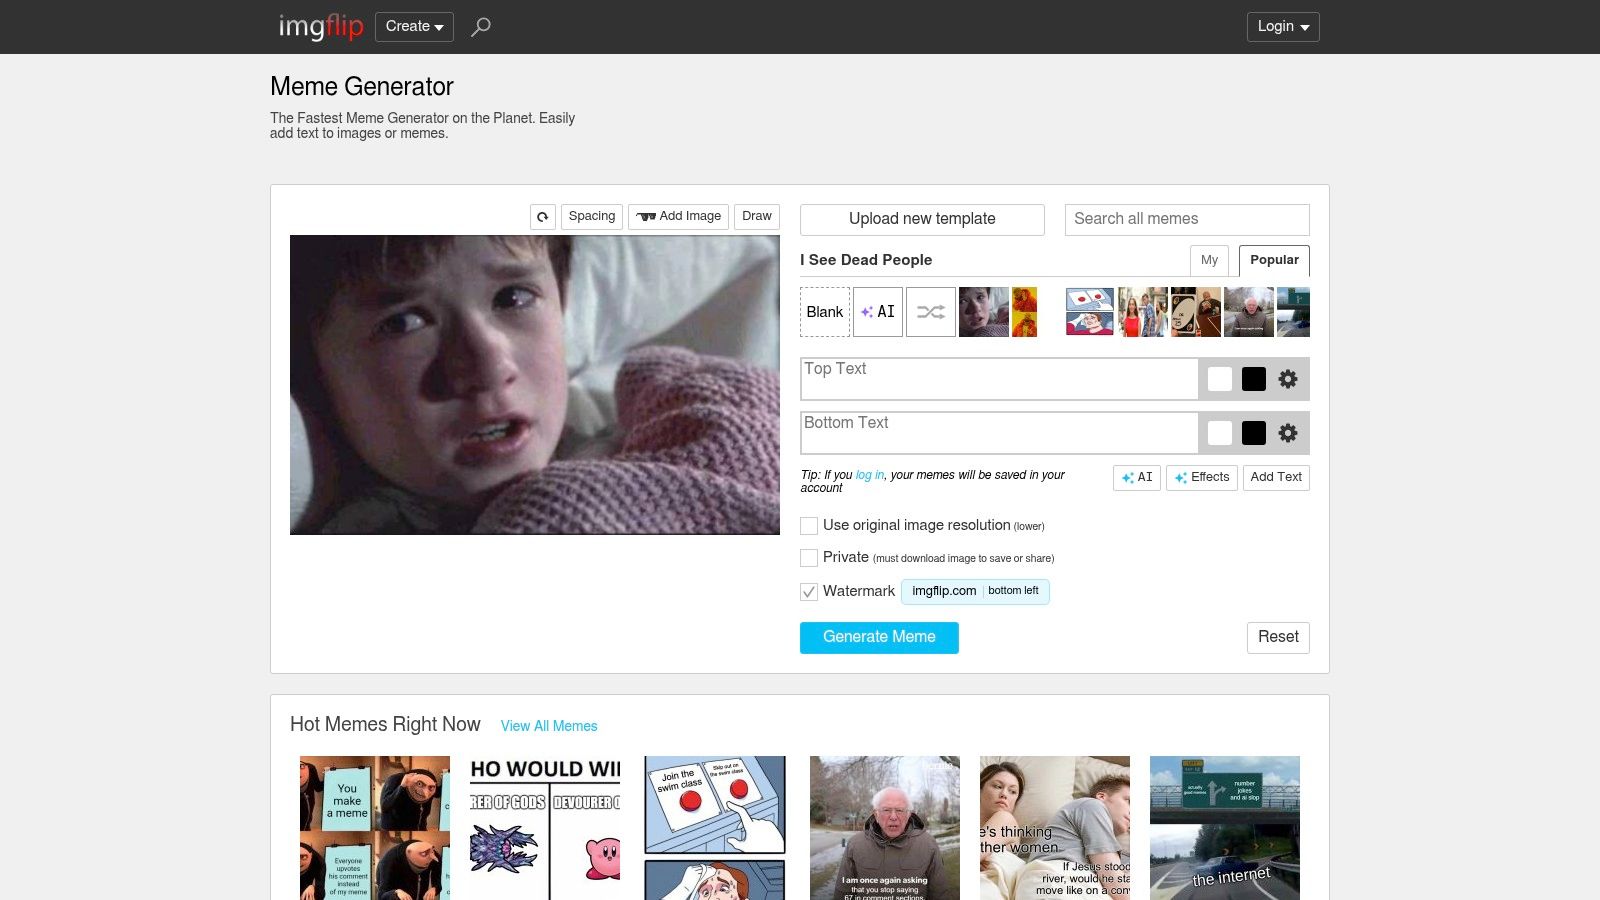Click the rotate image icon button
Screen dimensions: 1600x900
point(543,217)
